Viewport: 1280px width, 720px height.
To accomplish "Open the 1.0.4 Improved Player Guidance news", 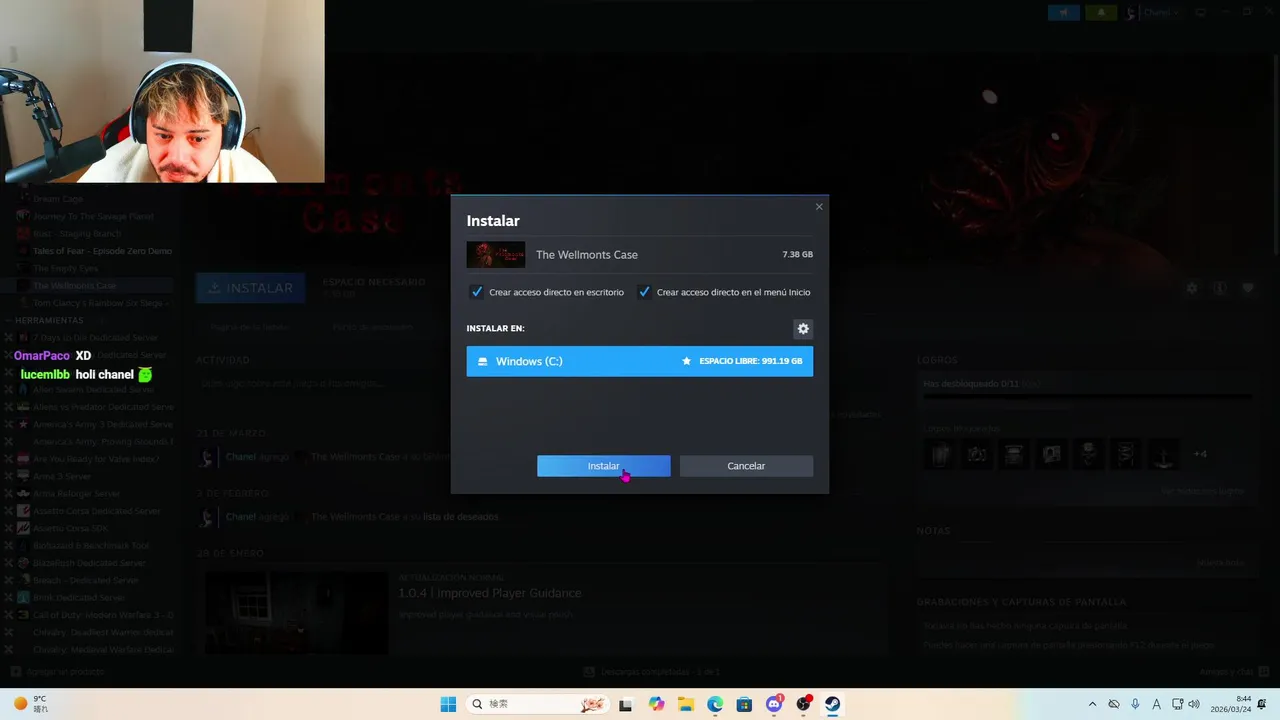I will point(489,593).
